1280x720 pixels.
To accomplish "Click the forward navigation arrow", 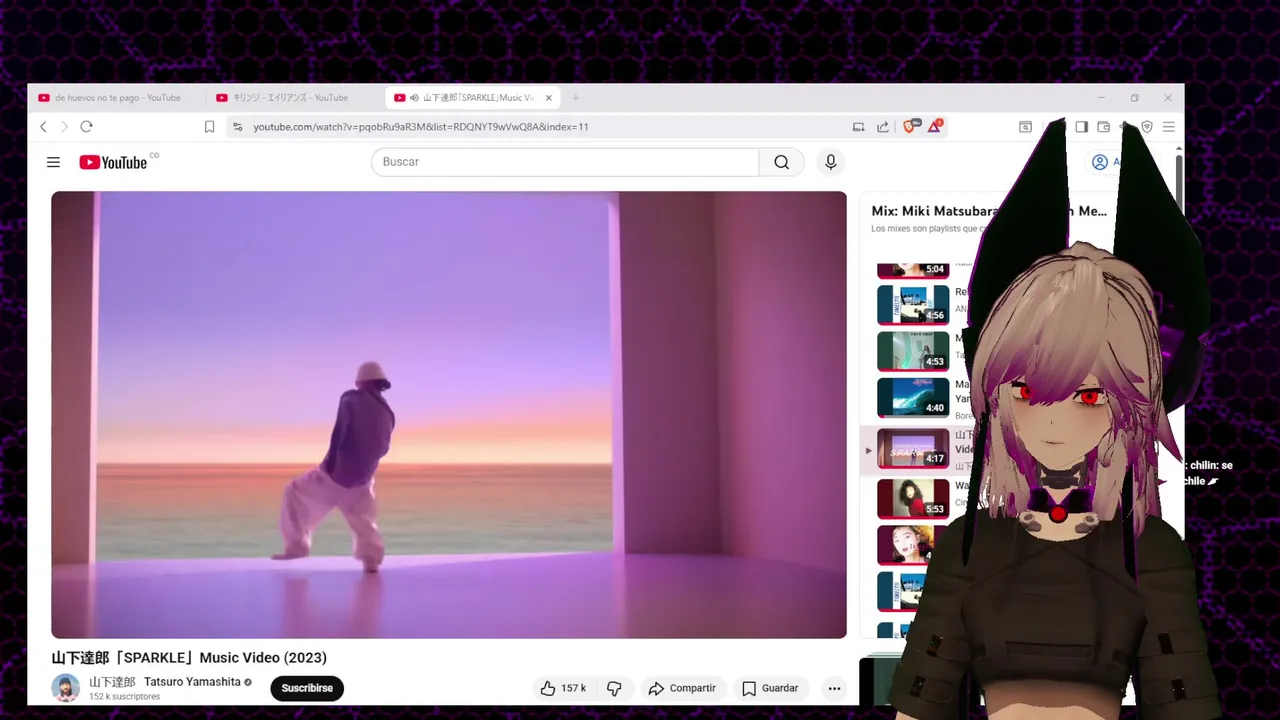I will pyautogui.click(x=64, y=127).
